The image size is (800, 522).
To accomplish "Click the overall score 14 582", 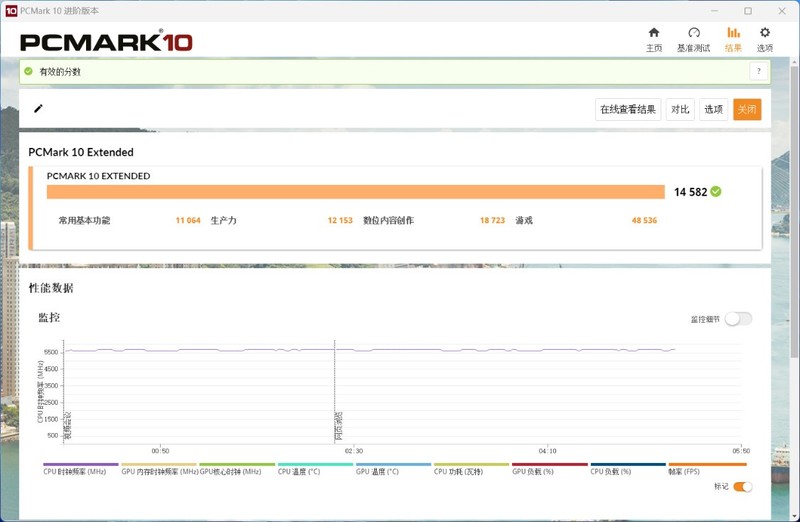I will click(690, 192).
